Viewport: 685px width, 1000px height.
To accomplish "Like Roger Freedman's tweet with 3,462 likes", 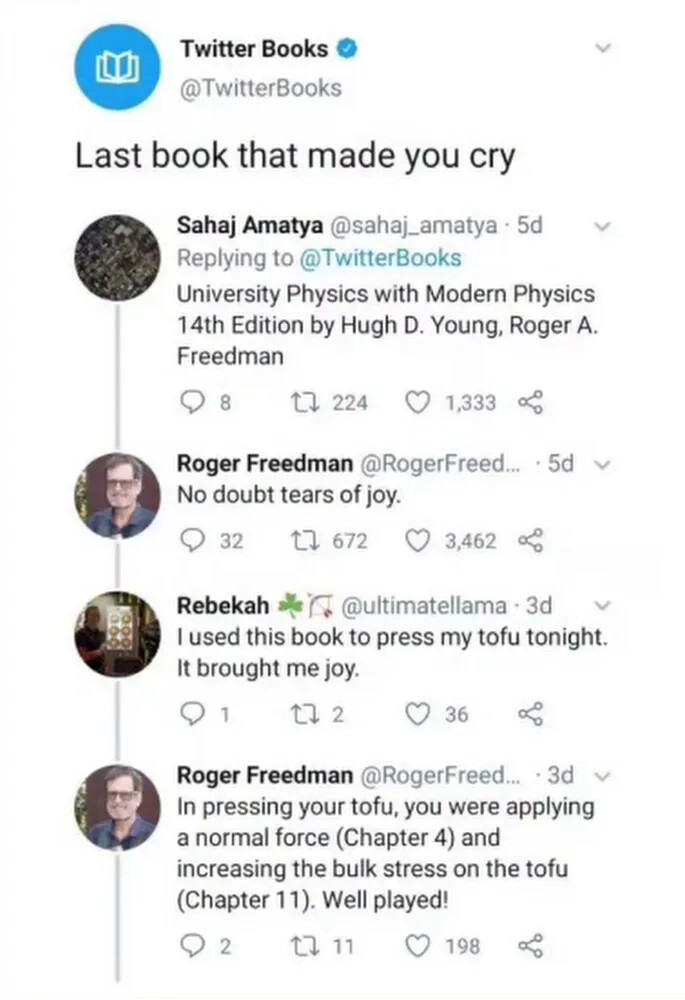I will point(417,541).
